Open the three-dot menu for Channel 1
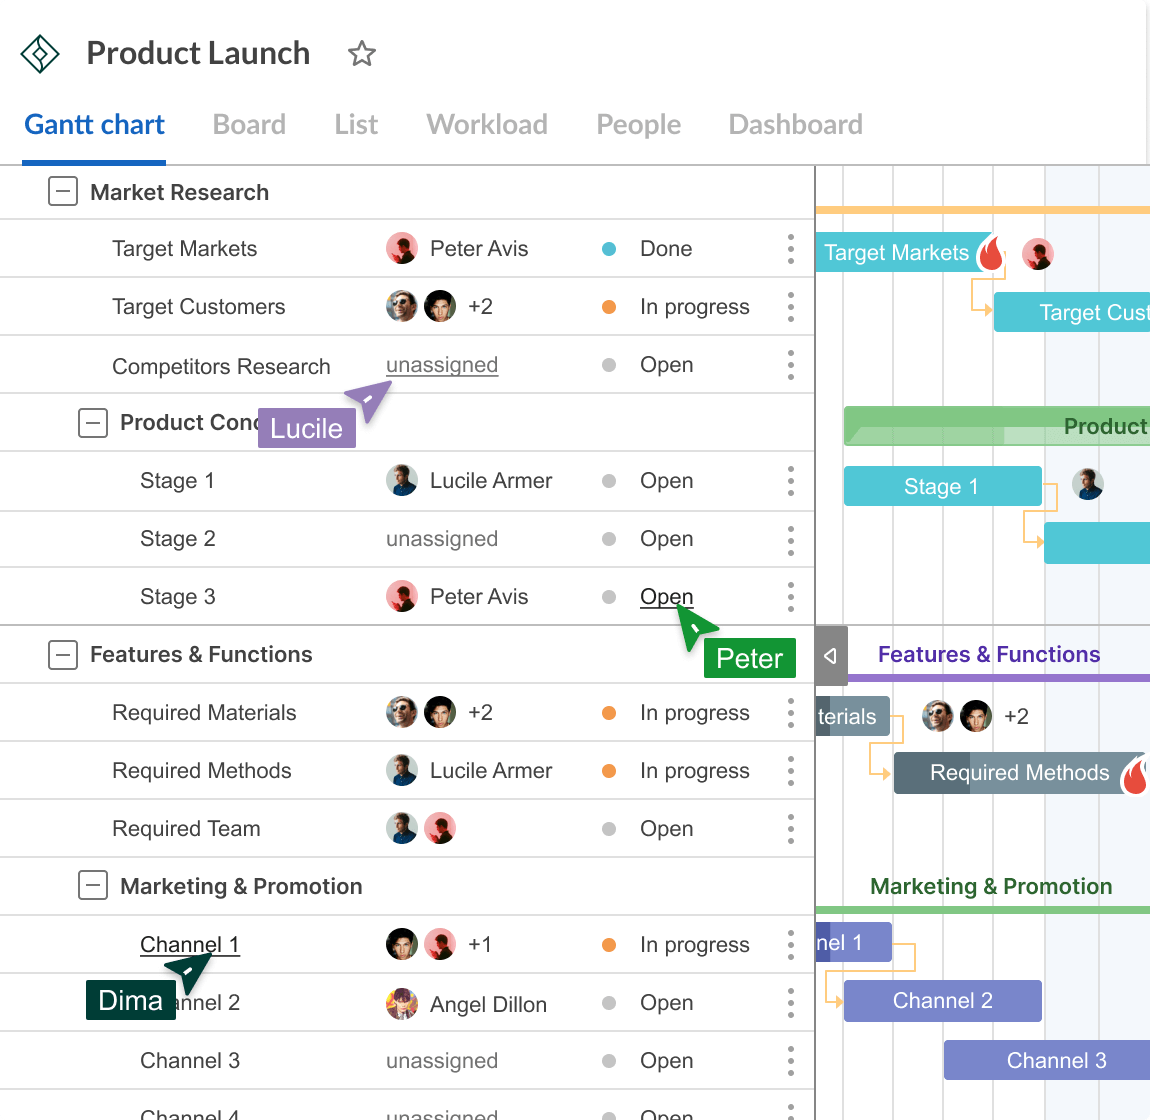The image size is (1150, 1120). click(x=790, y=944)
